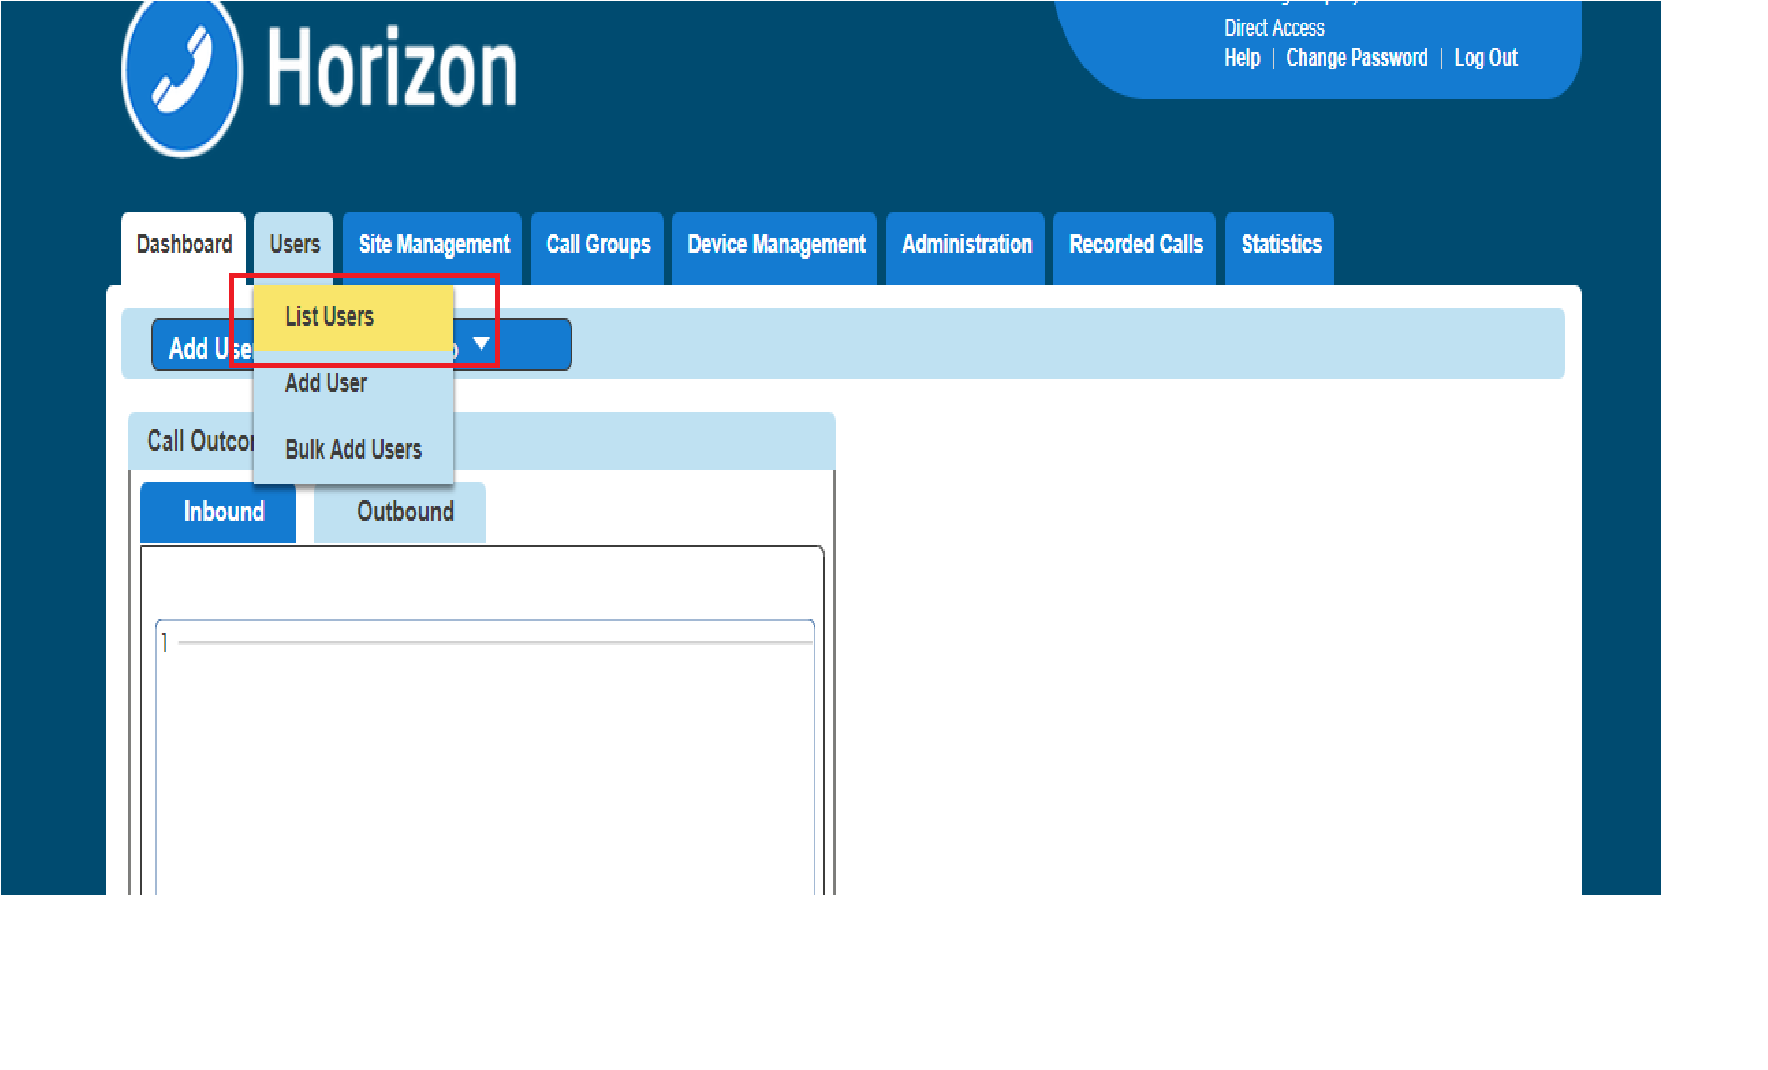
Task: Click the Change Password link
Action: coord(1357,58)
